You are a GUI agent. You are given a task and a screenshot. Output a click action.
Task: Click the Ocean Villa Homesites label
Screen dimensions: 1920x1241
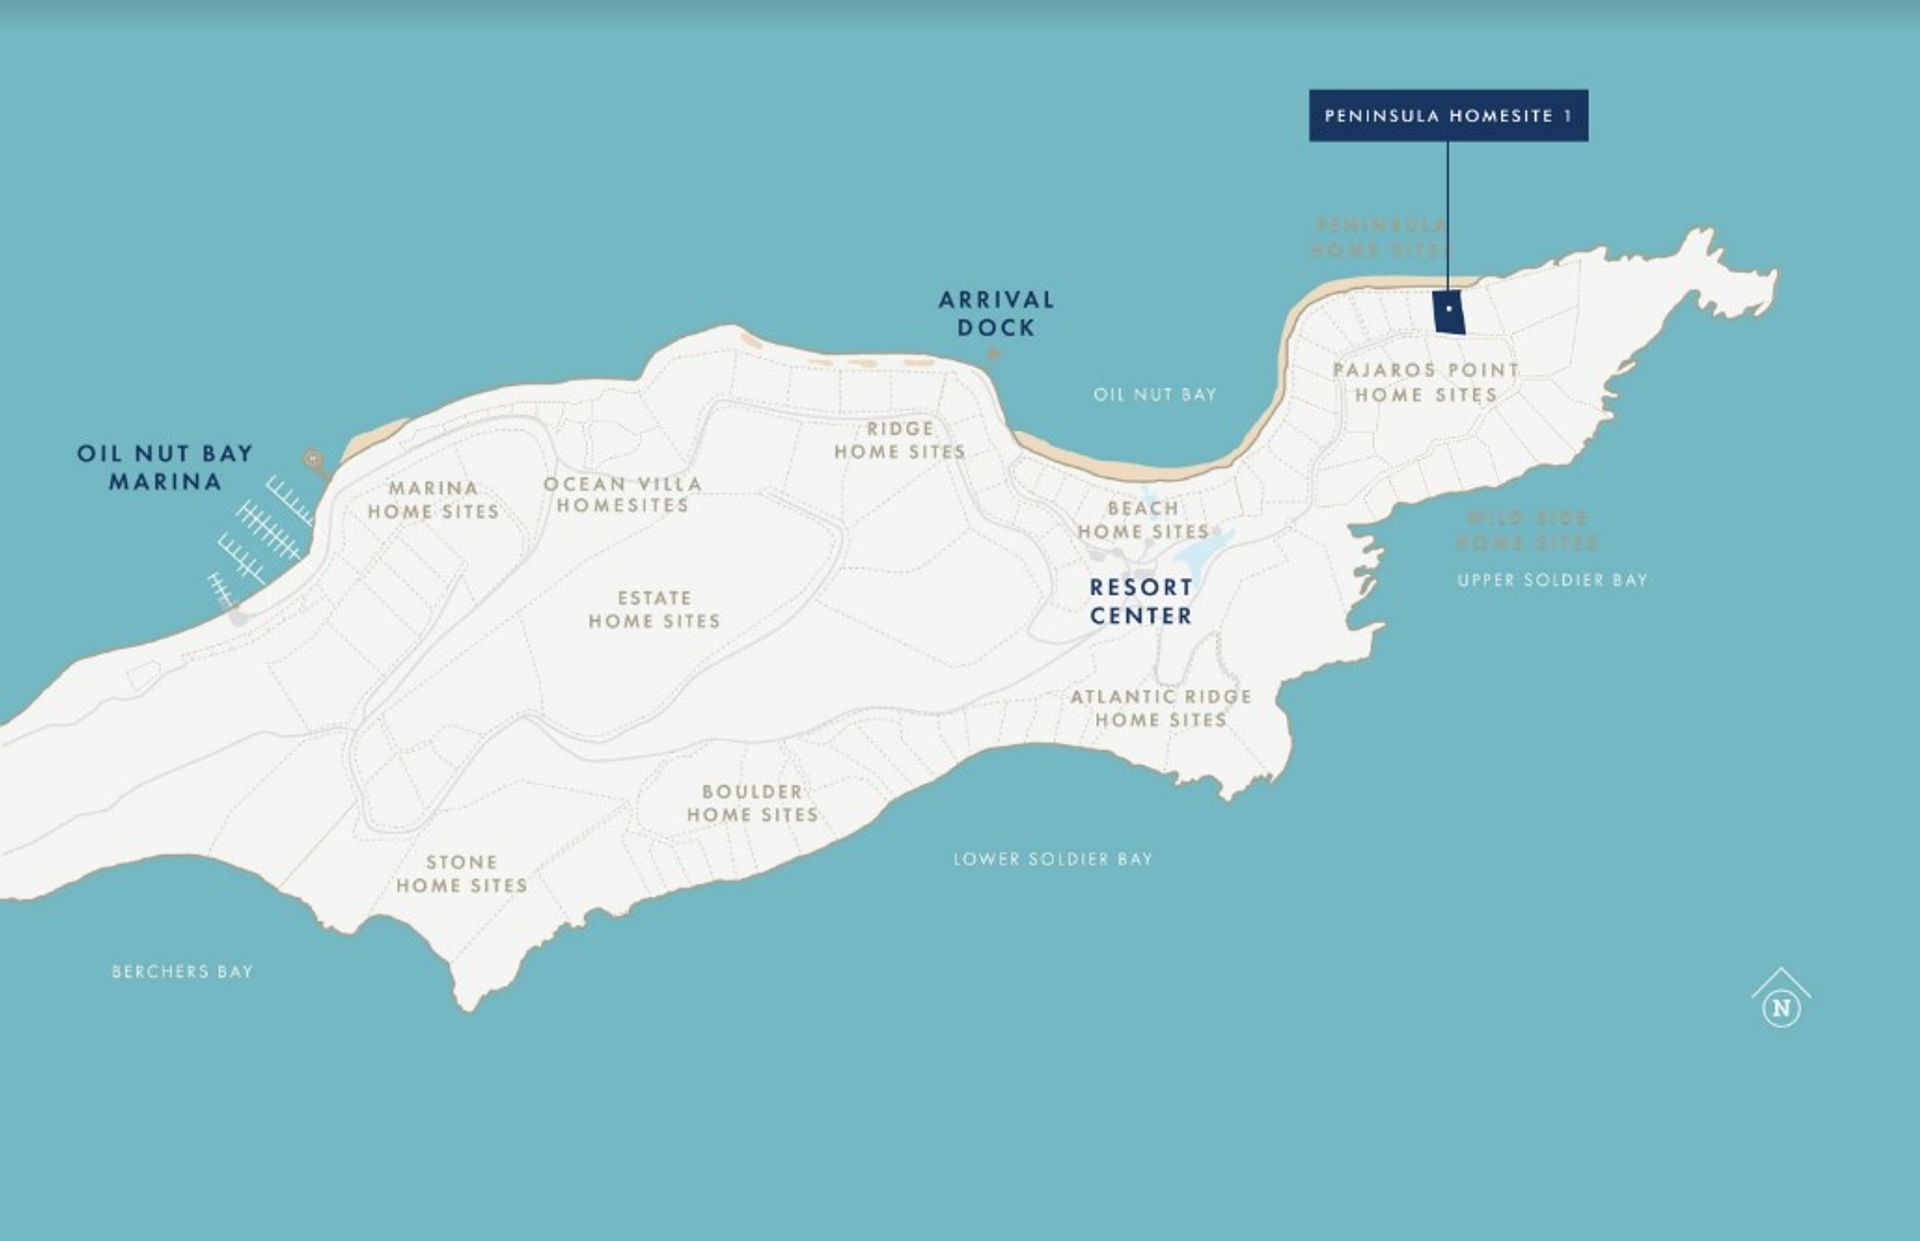(623, 494)
